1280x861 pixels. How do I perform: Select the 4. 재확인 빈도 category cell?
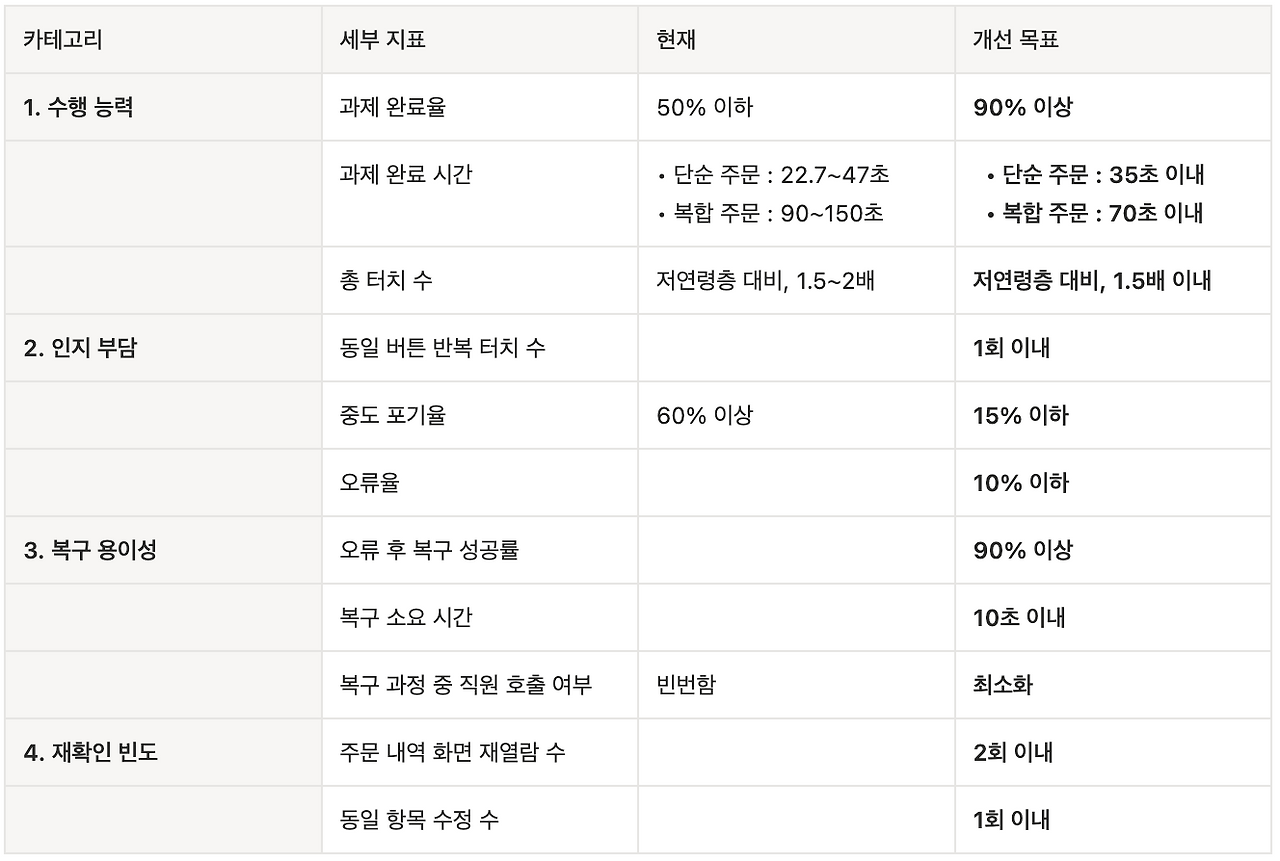[163, 752]
